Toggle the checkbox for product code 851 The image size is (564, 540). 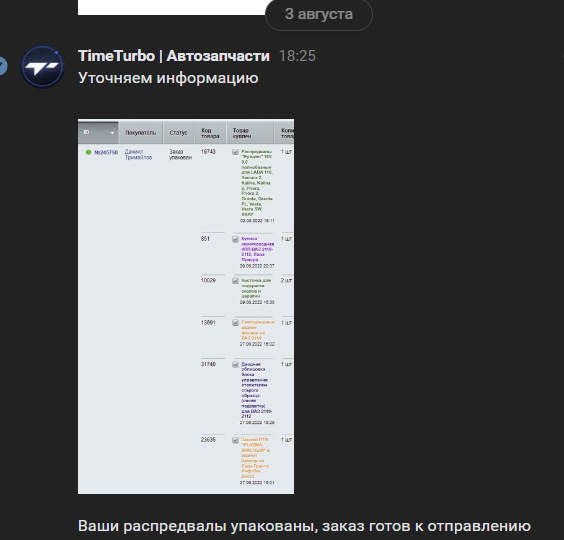[235, 239]
